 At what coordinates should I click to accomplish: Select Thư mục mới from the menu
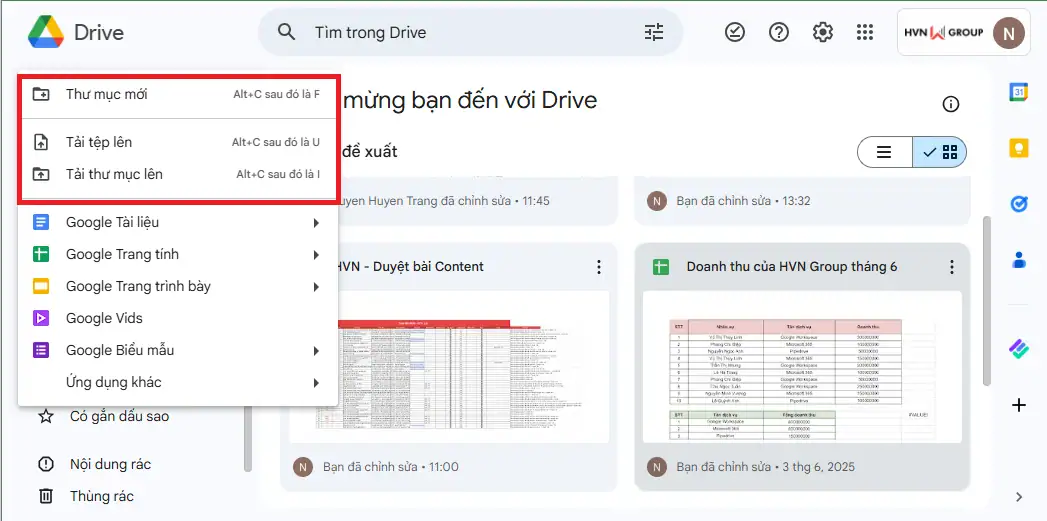(x=107, y=94)
